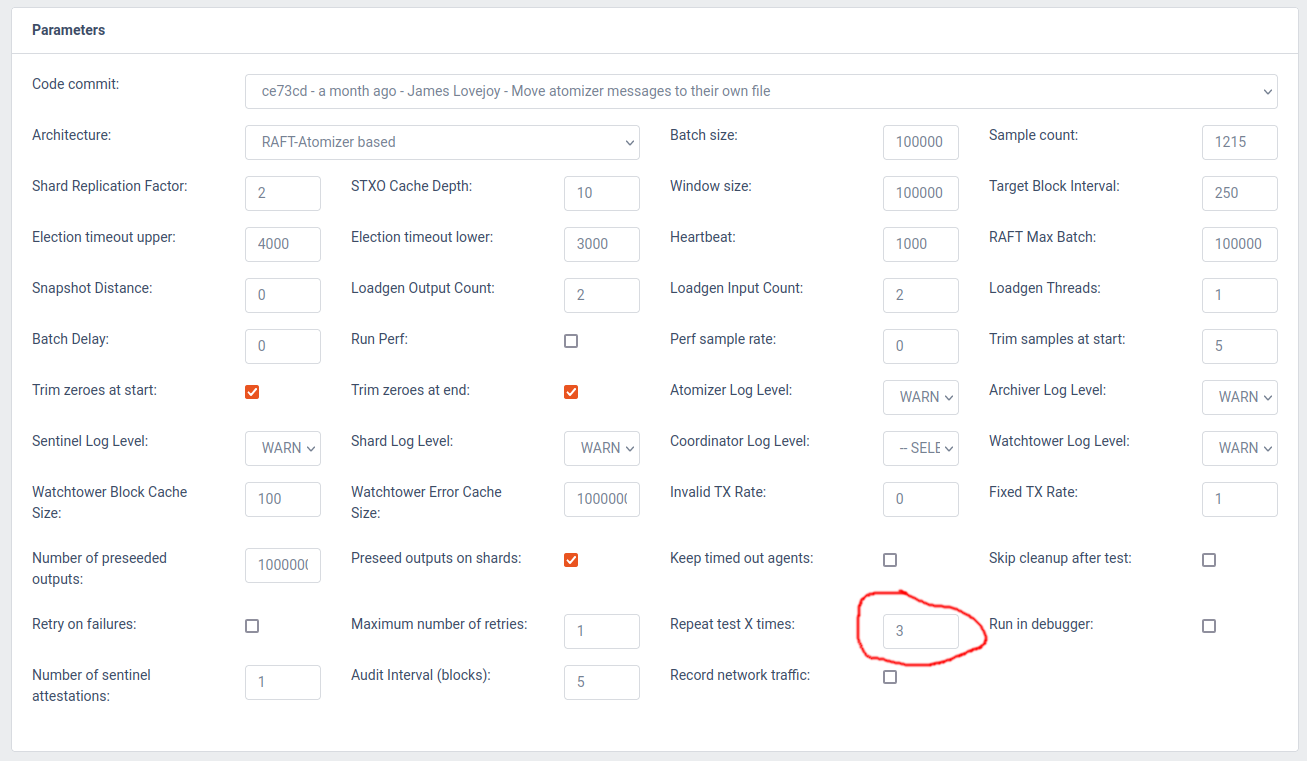Click the 'Run Perf:' label
Screen dimensions: 1307x761
tap(379, 339)
